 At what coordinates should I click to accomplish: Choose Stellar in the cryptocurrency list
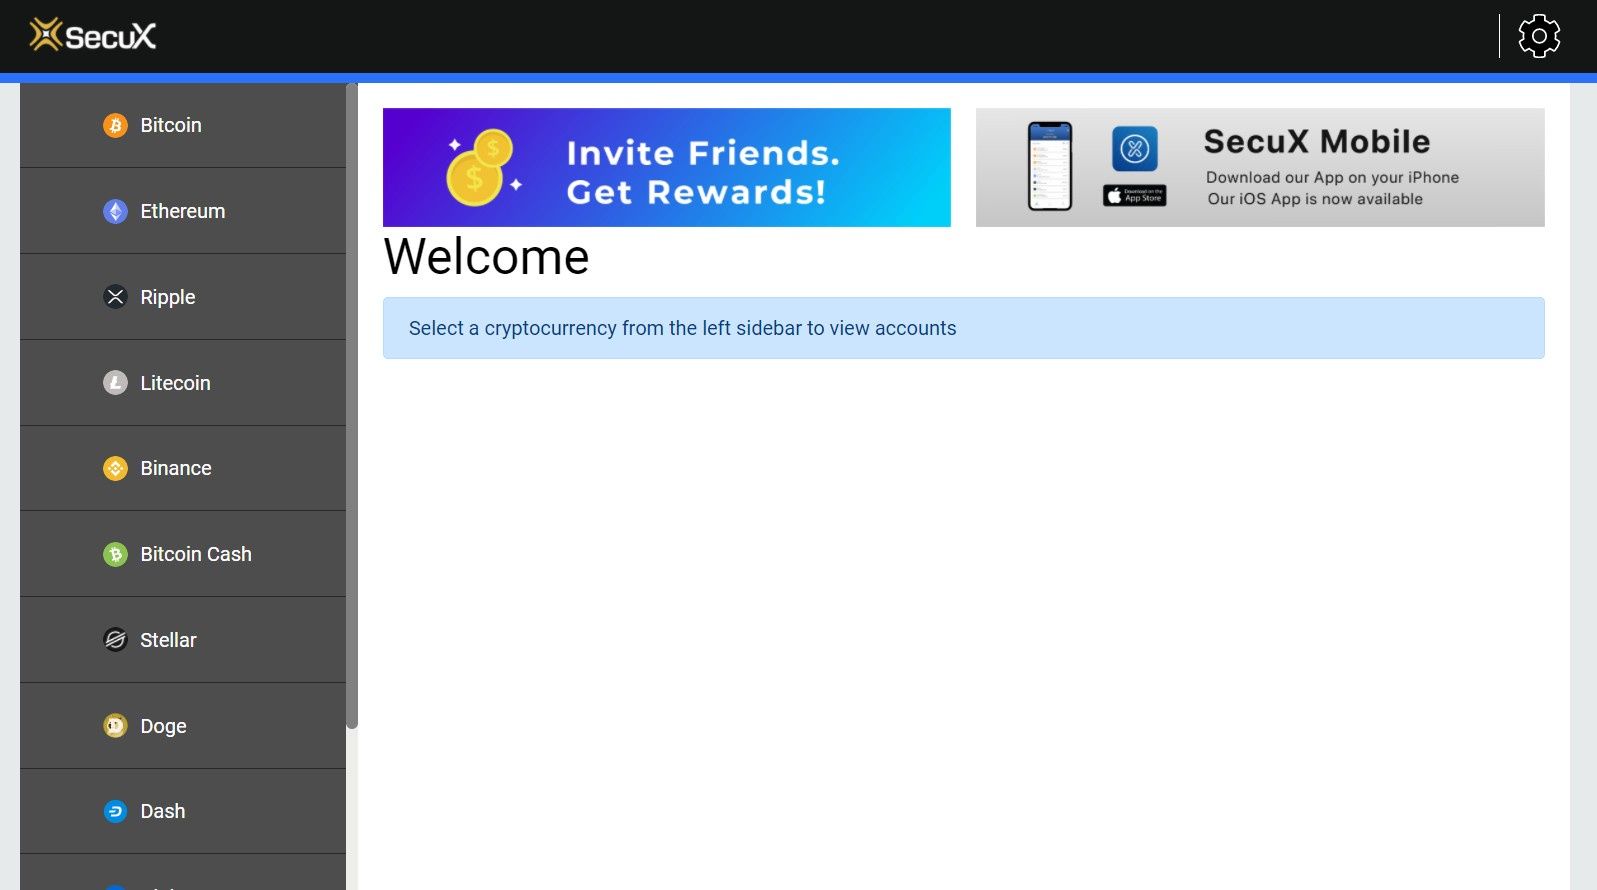[x=183, y=640]
